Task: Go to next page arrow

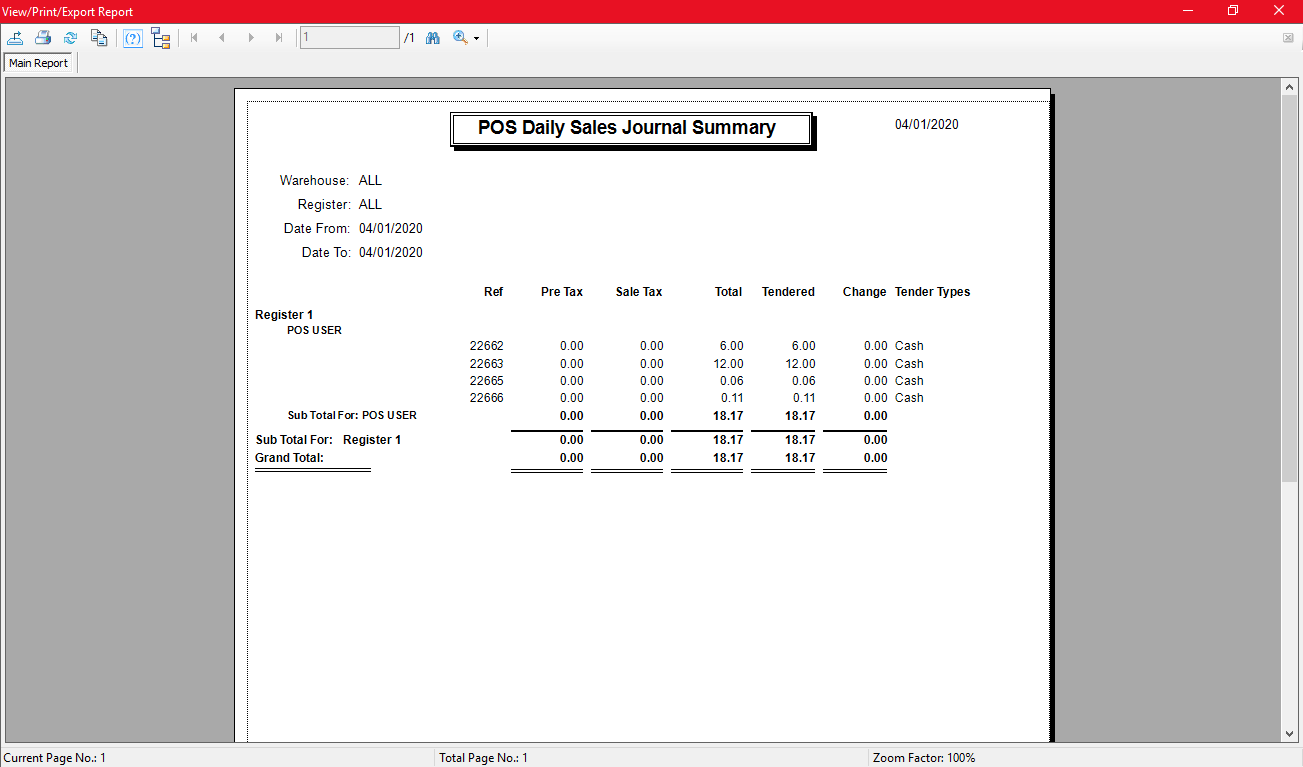Action: click(x=251, y=38)
